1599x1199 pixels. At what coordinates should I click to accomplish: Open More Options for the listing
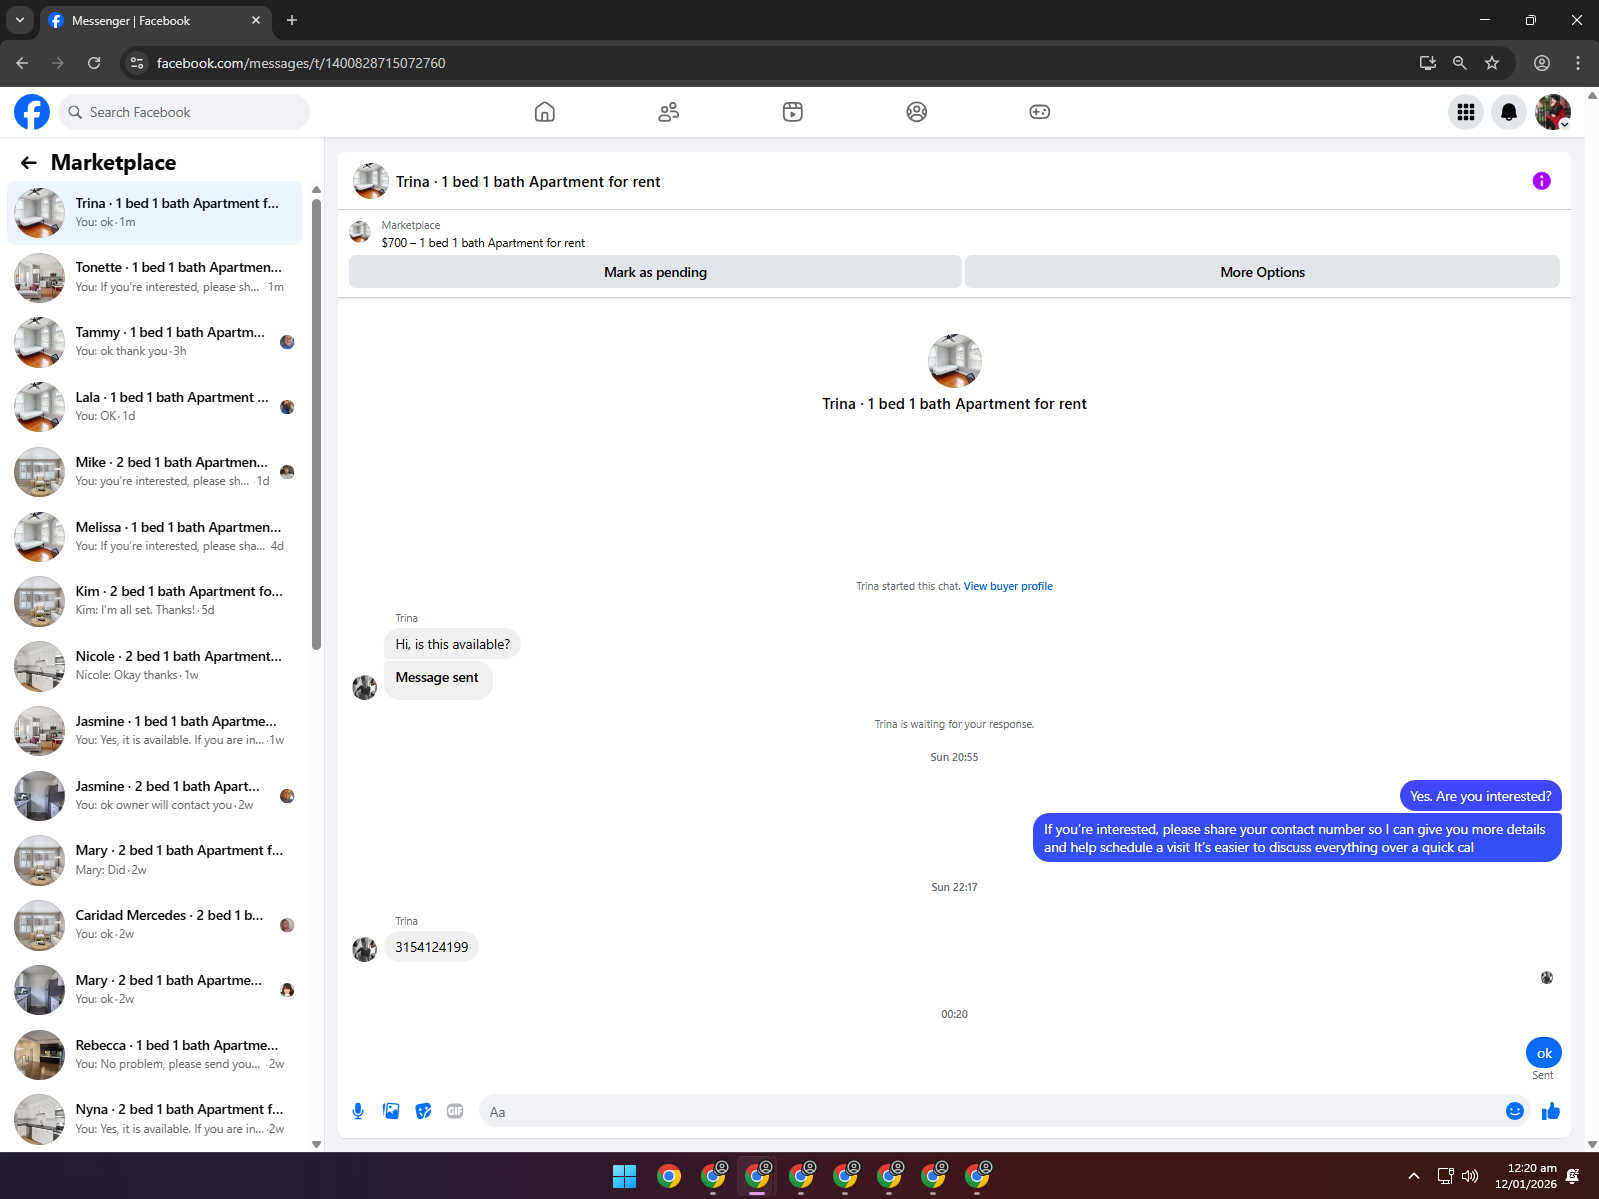(x=1262, y=272)
